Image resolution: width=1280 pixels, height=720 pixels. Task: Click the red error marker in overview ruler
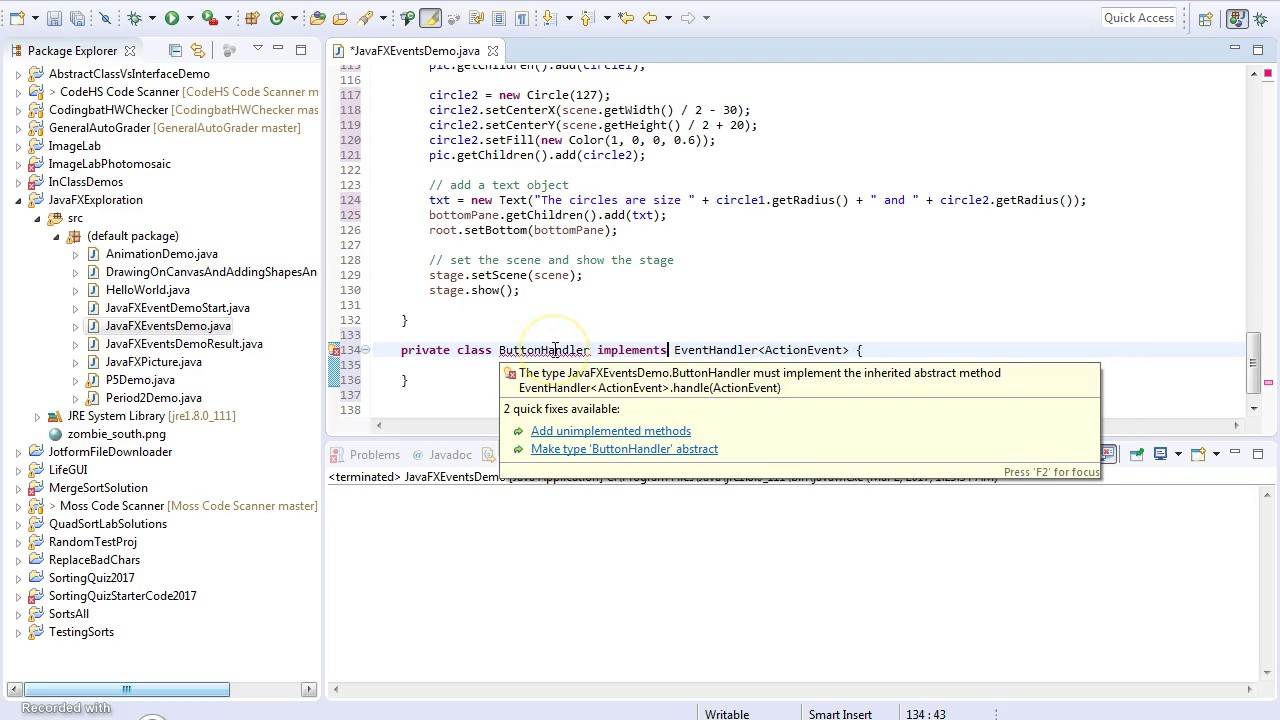click(1268, 382)
